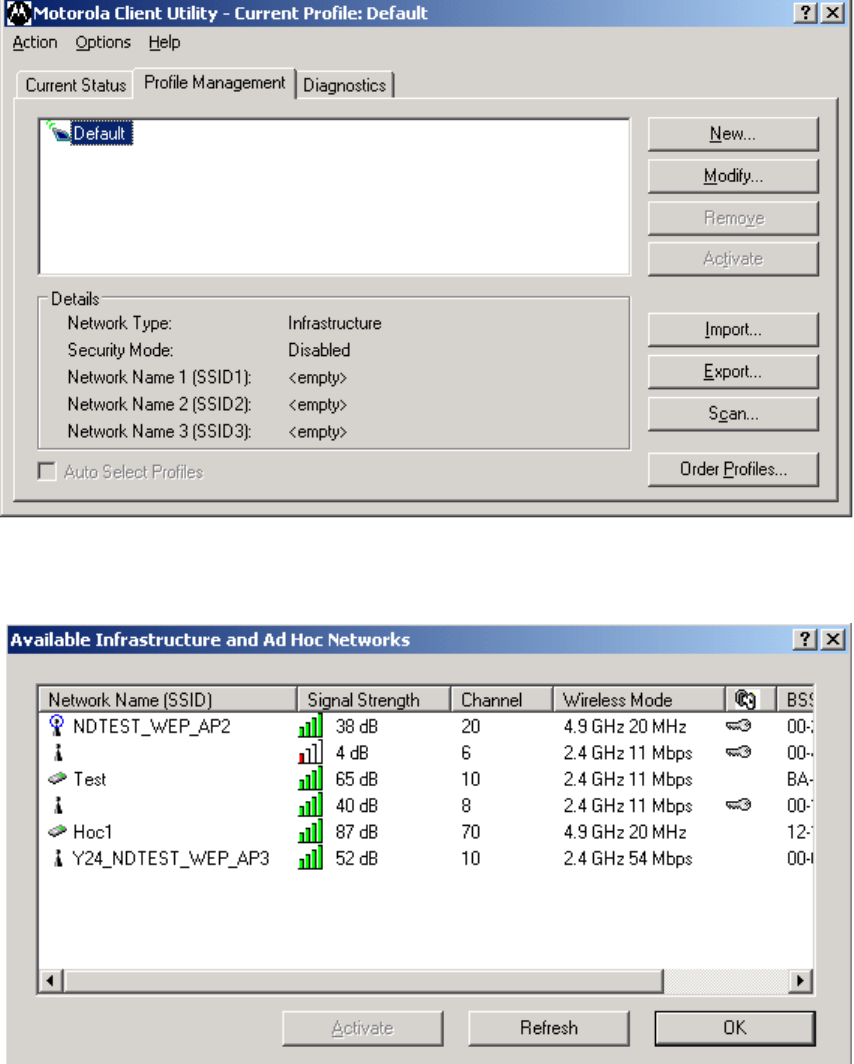The height and width of the screenshot is (1064, 854).
Task: Sort by Signal Strength column header
Action: point(374,699)
